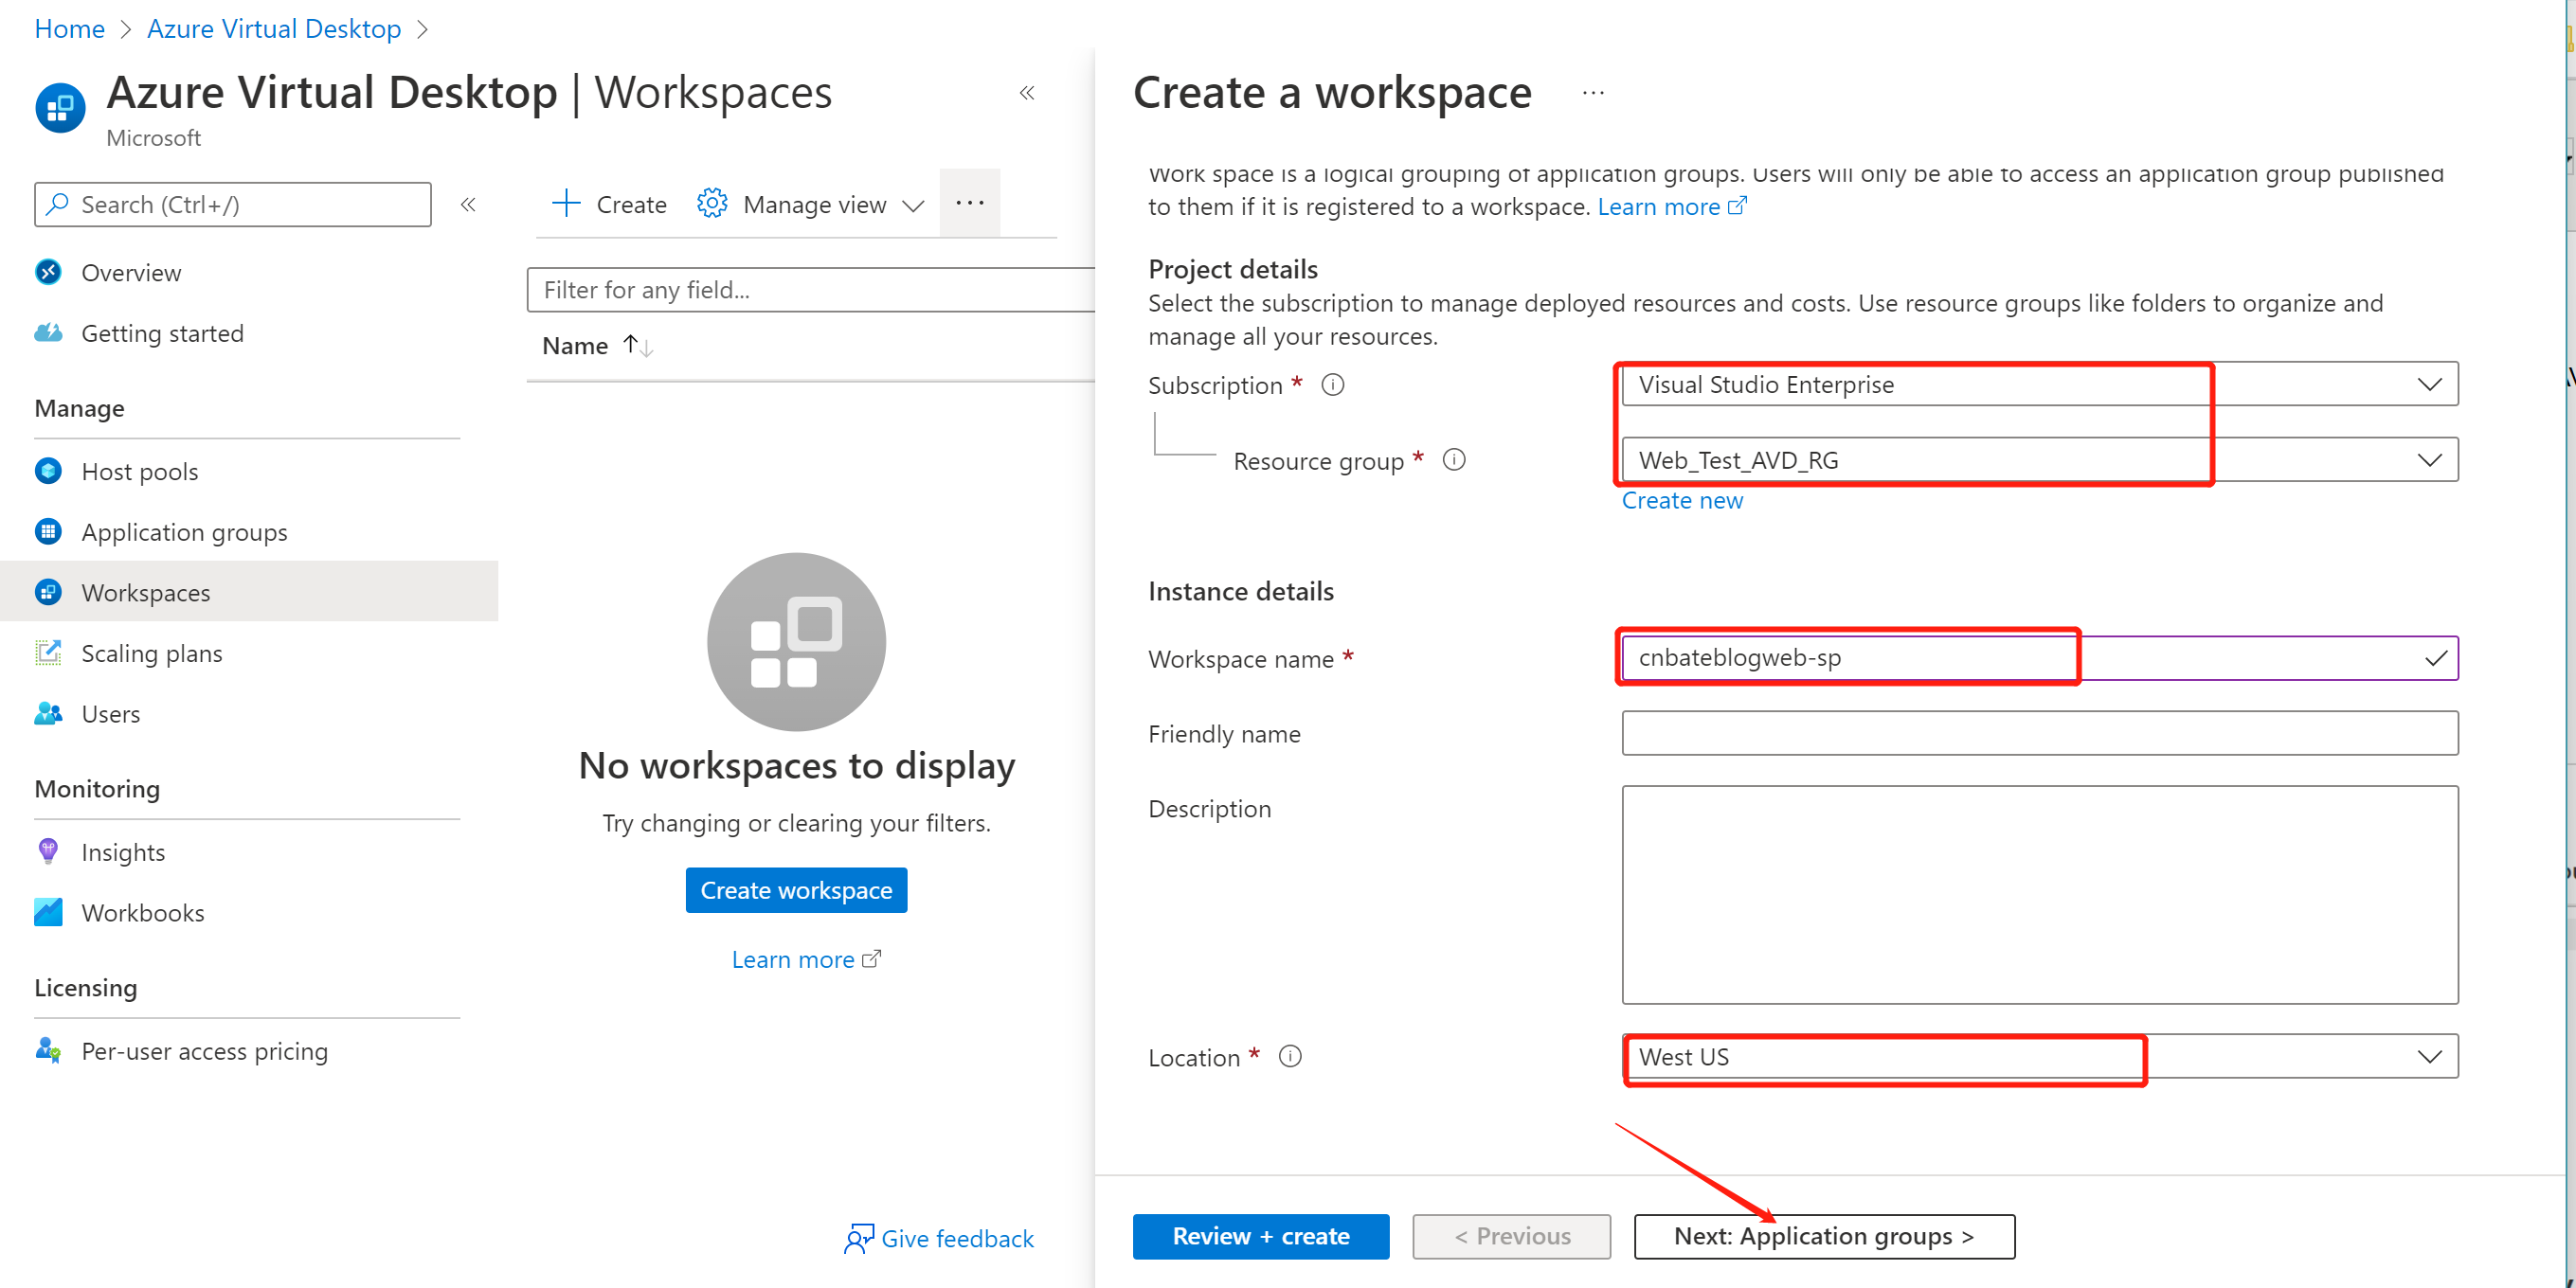Click the Workspaces sidebar icon
The height and width of the screenshot is (1288, 2576).
point(48,592)
